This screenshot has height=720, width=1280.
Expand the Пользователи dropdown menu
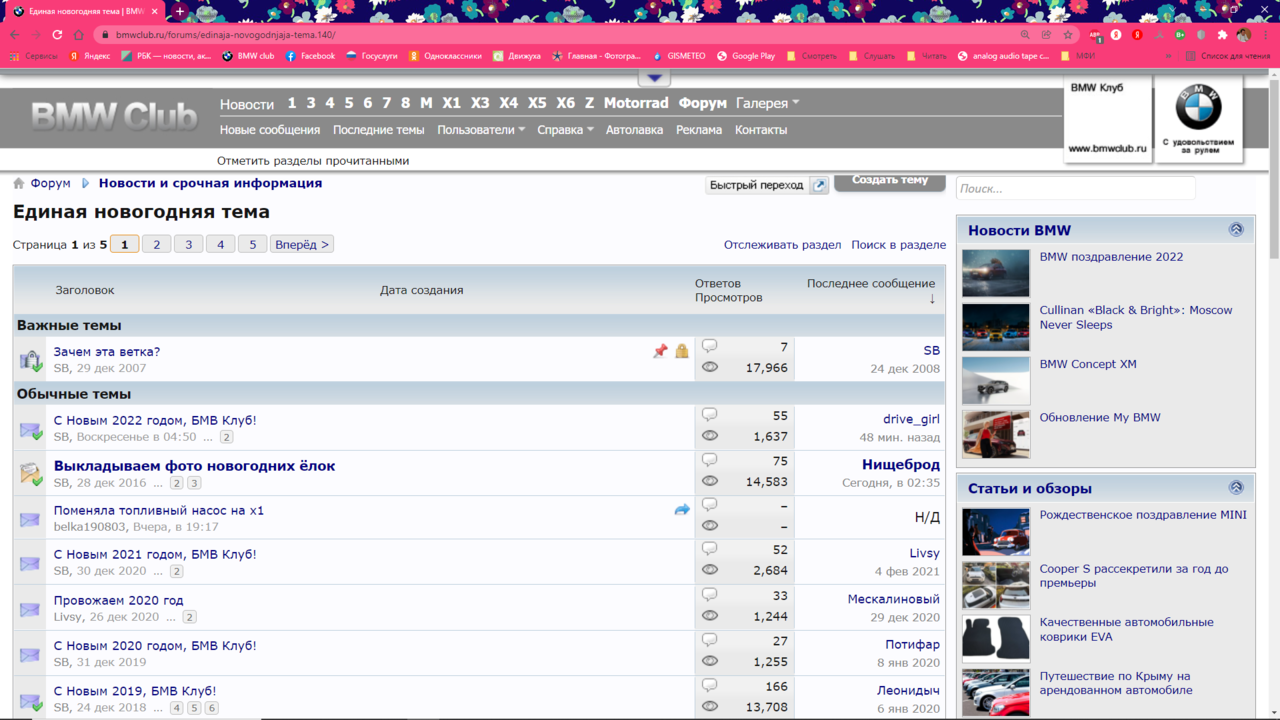click(x=481, y=130)
